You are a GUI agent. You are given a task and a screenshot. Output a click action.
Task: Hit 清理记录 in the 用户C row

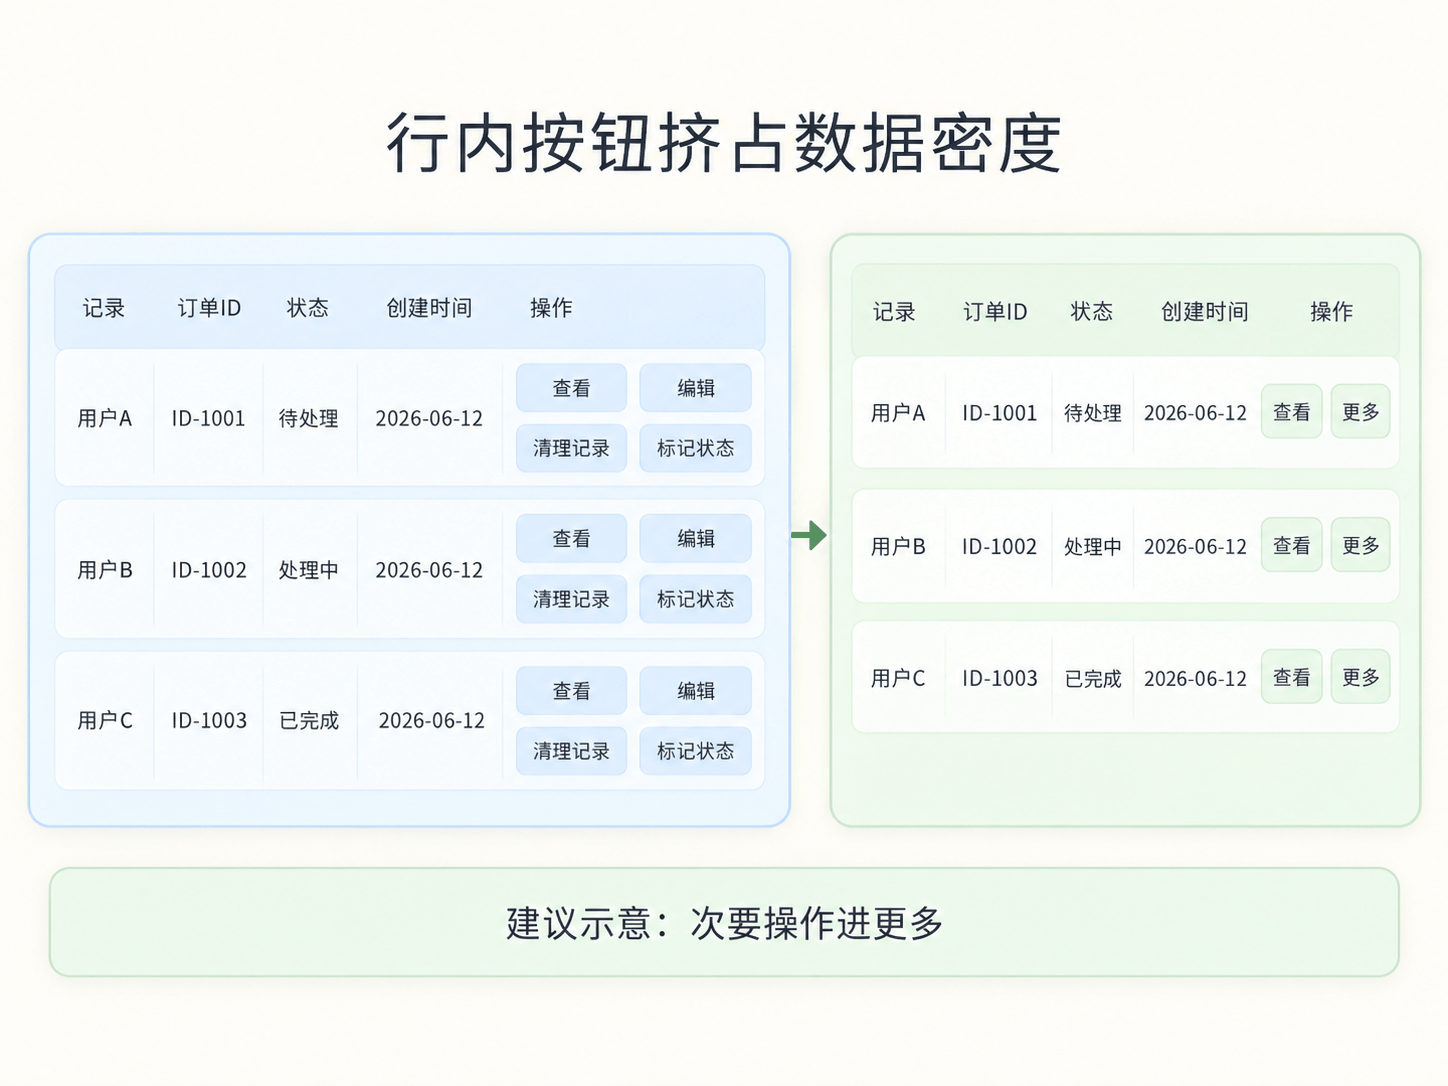pos(571,751)
